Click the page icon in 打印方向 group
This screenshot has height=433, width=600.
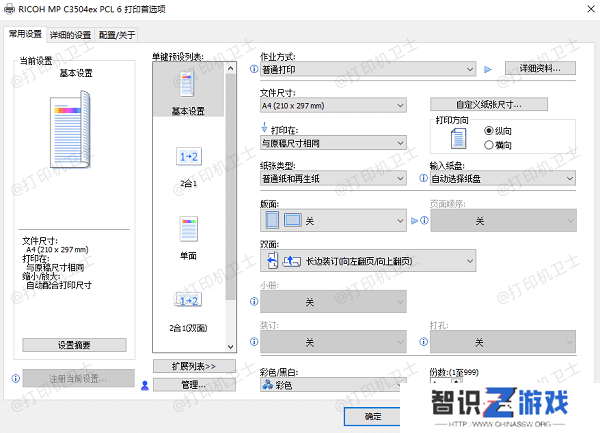coord(458,138)
